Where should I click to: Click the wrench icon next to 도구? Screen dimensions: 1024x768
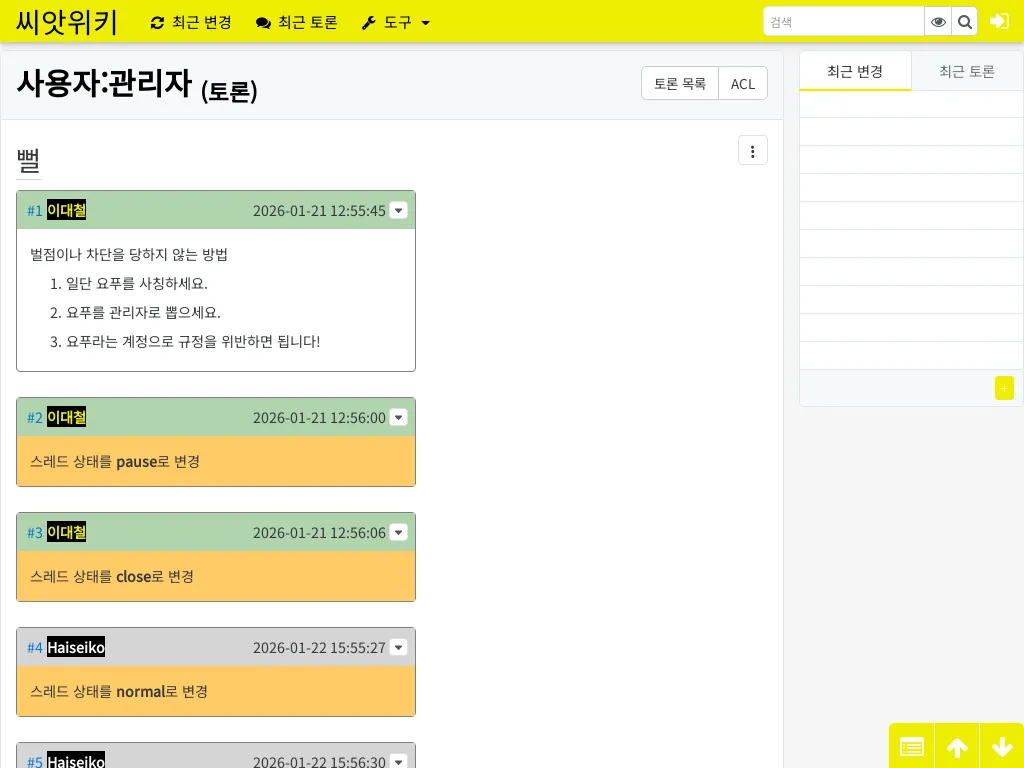click(x=368, y=22)
